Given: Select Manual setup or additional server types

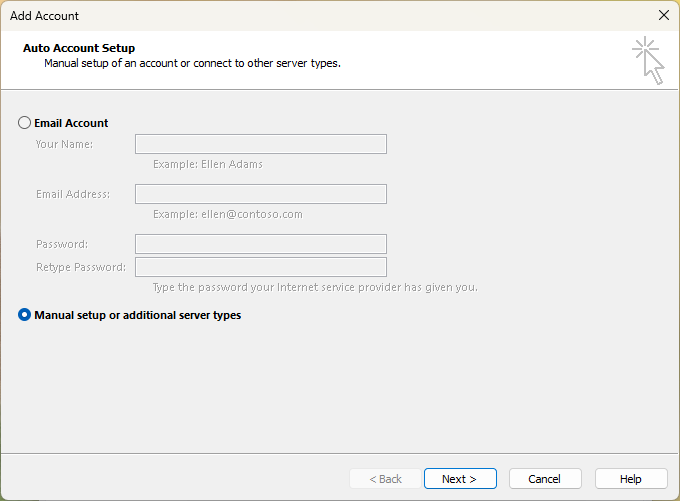Looking at the screenshot, I should pos(25,315).
